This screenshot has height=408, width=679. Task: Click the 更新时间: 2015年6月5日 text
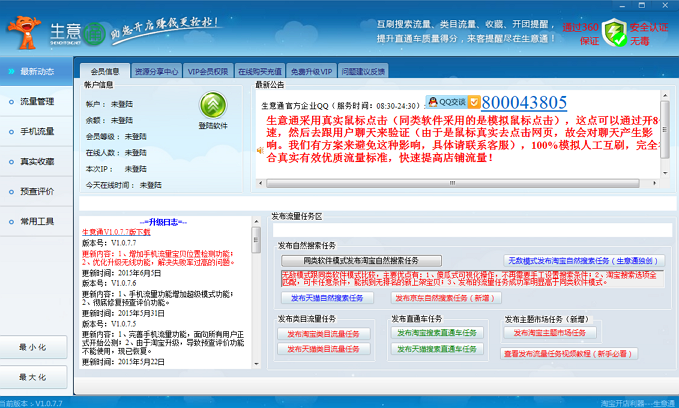pos(122,273)
